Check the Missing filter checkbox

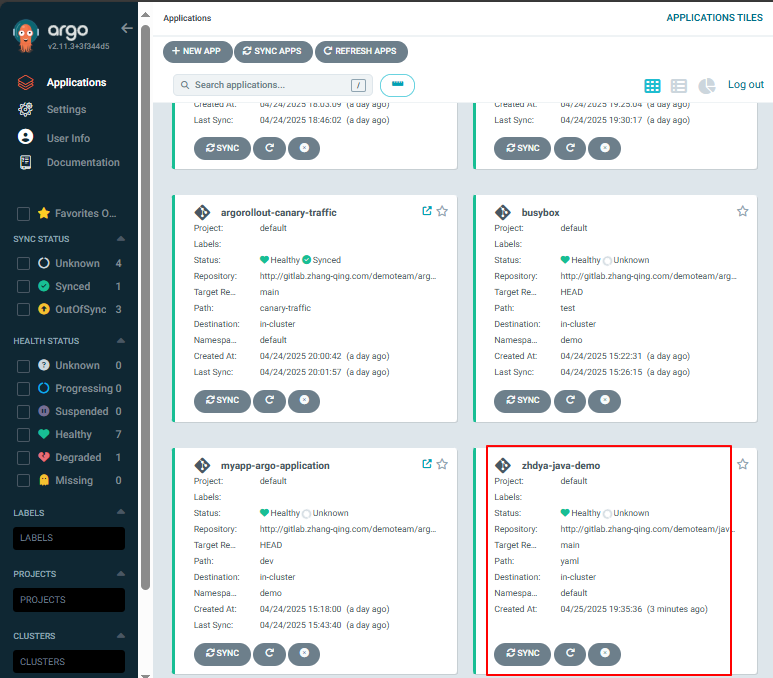[x=23, y=480]
